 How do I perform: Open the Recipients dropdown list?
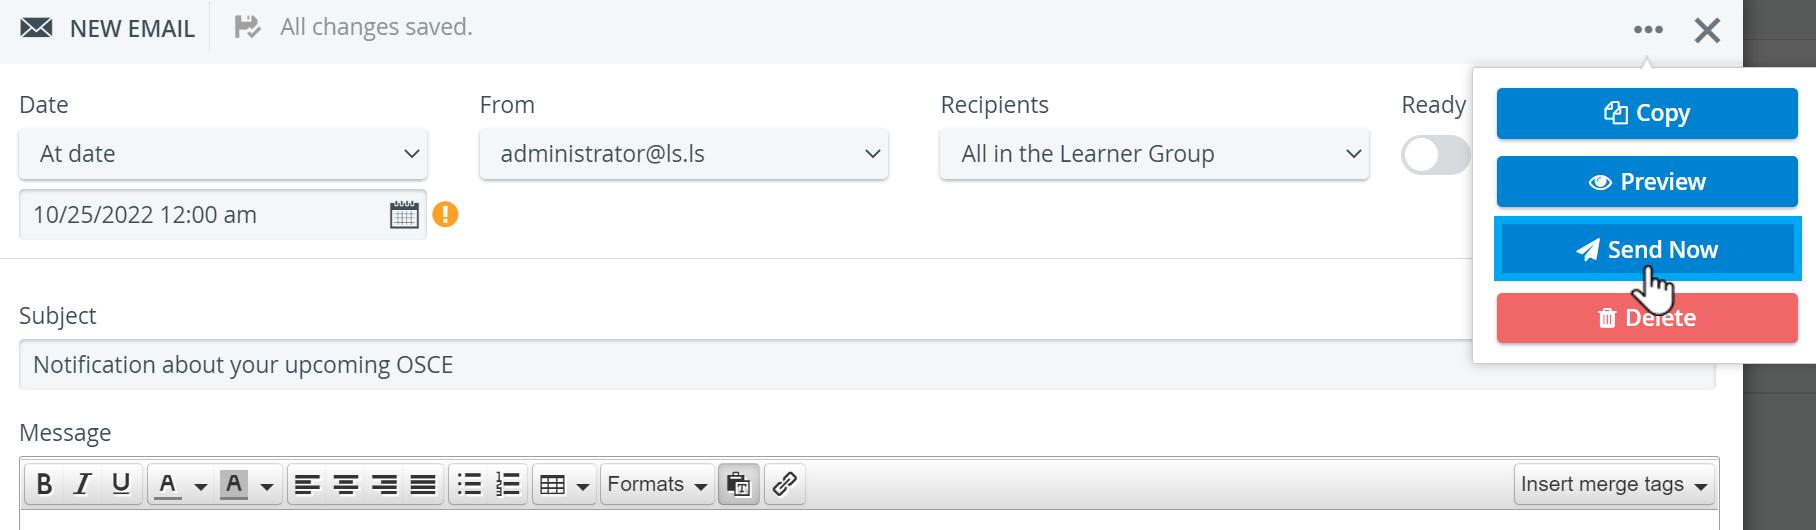pyautogui.click(x=1154, y=154)
